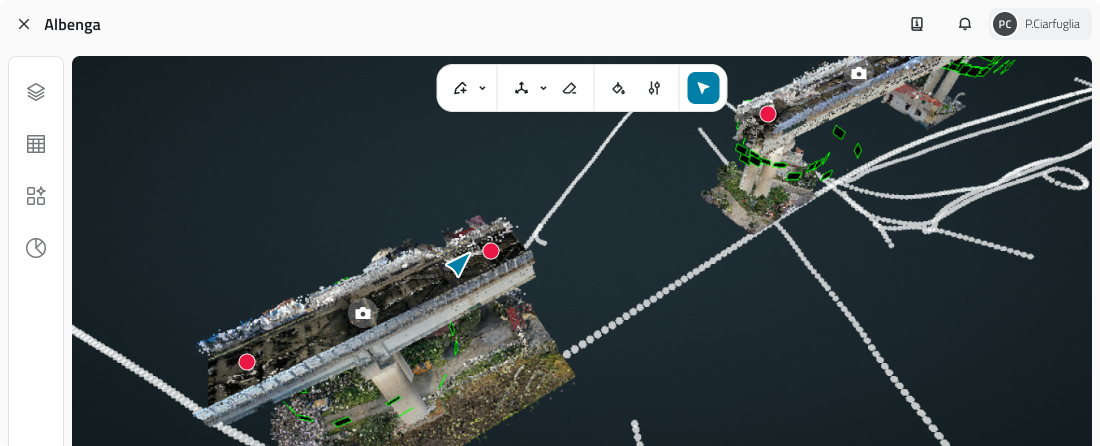Open the notifications bell
This screenshot has width=1100, height=446.
coord(965,24)
